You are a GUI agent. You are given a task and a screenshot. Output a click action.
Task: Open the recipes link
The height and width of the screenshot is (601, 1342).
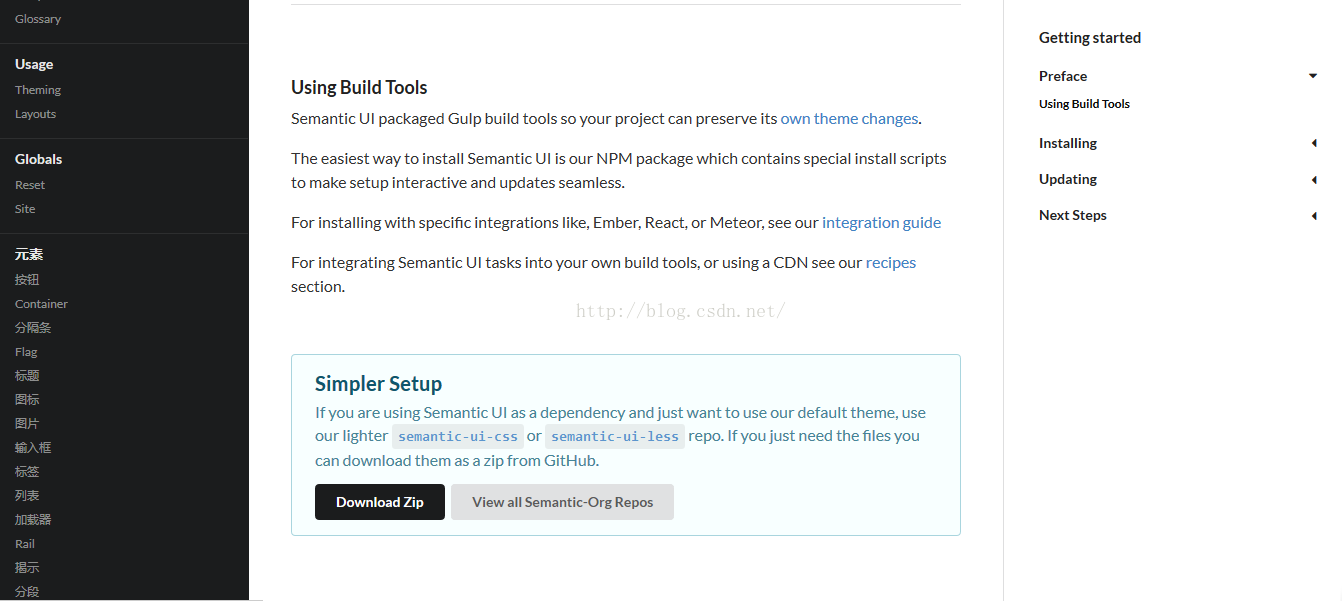pos(891,262)
